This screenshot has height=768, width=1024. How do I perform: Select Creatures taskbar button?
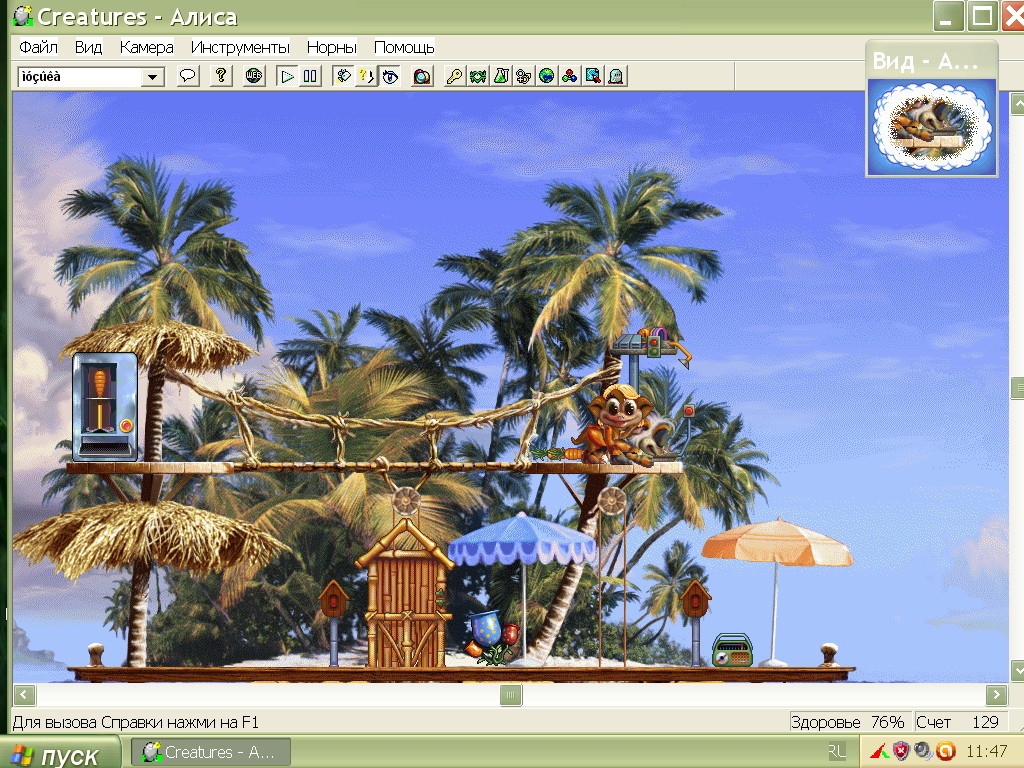click(209, 752)
